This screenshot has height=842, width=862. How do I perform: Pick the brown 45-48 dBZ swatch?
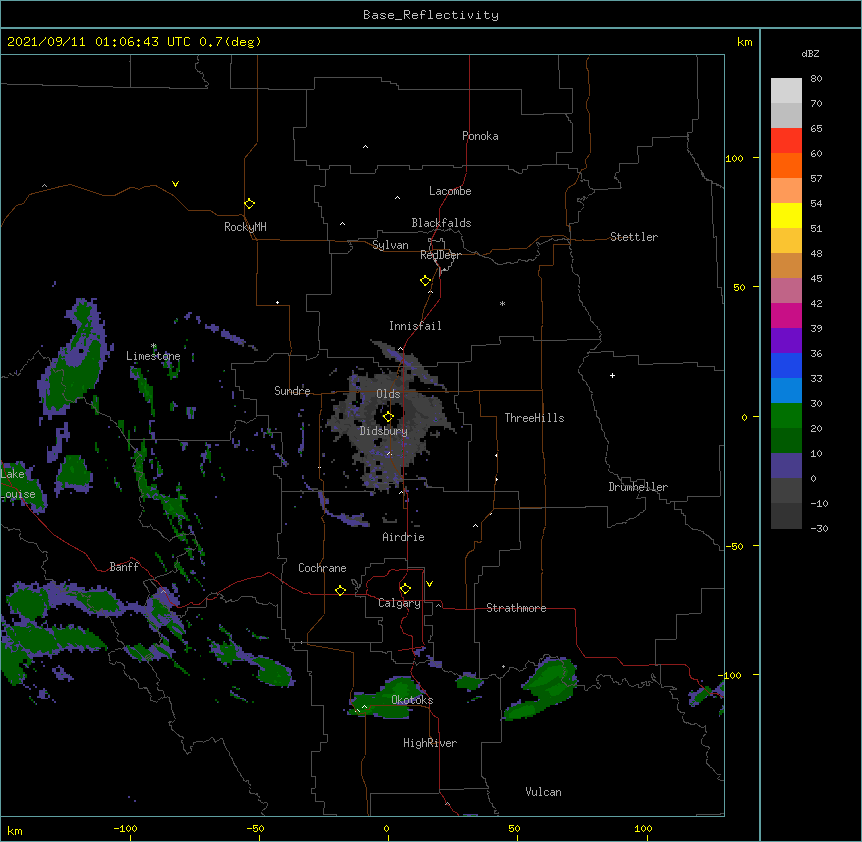click(x=786, y=265)
